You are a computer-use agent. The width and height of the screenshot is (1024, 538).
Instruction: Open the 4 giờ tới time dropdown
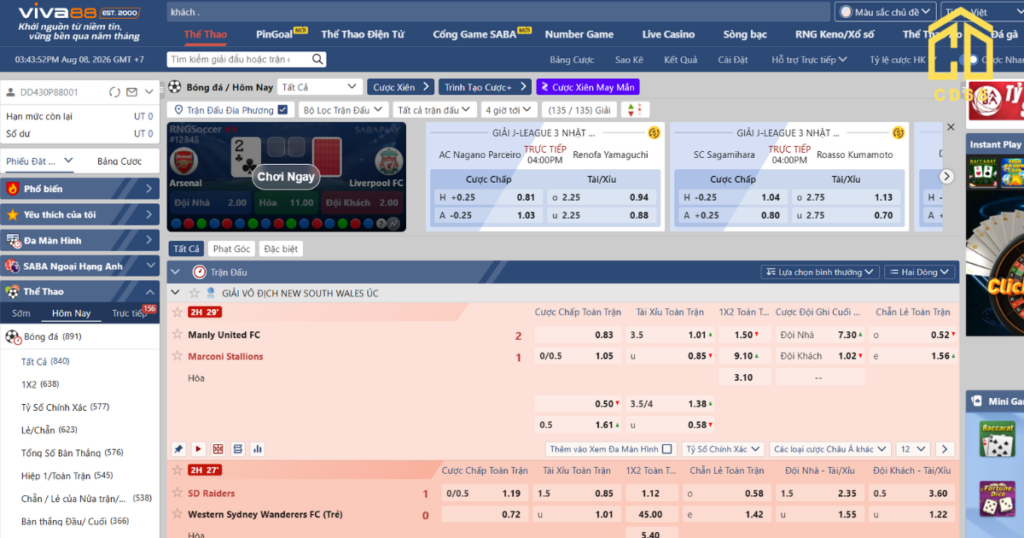coord(508,110)
